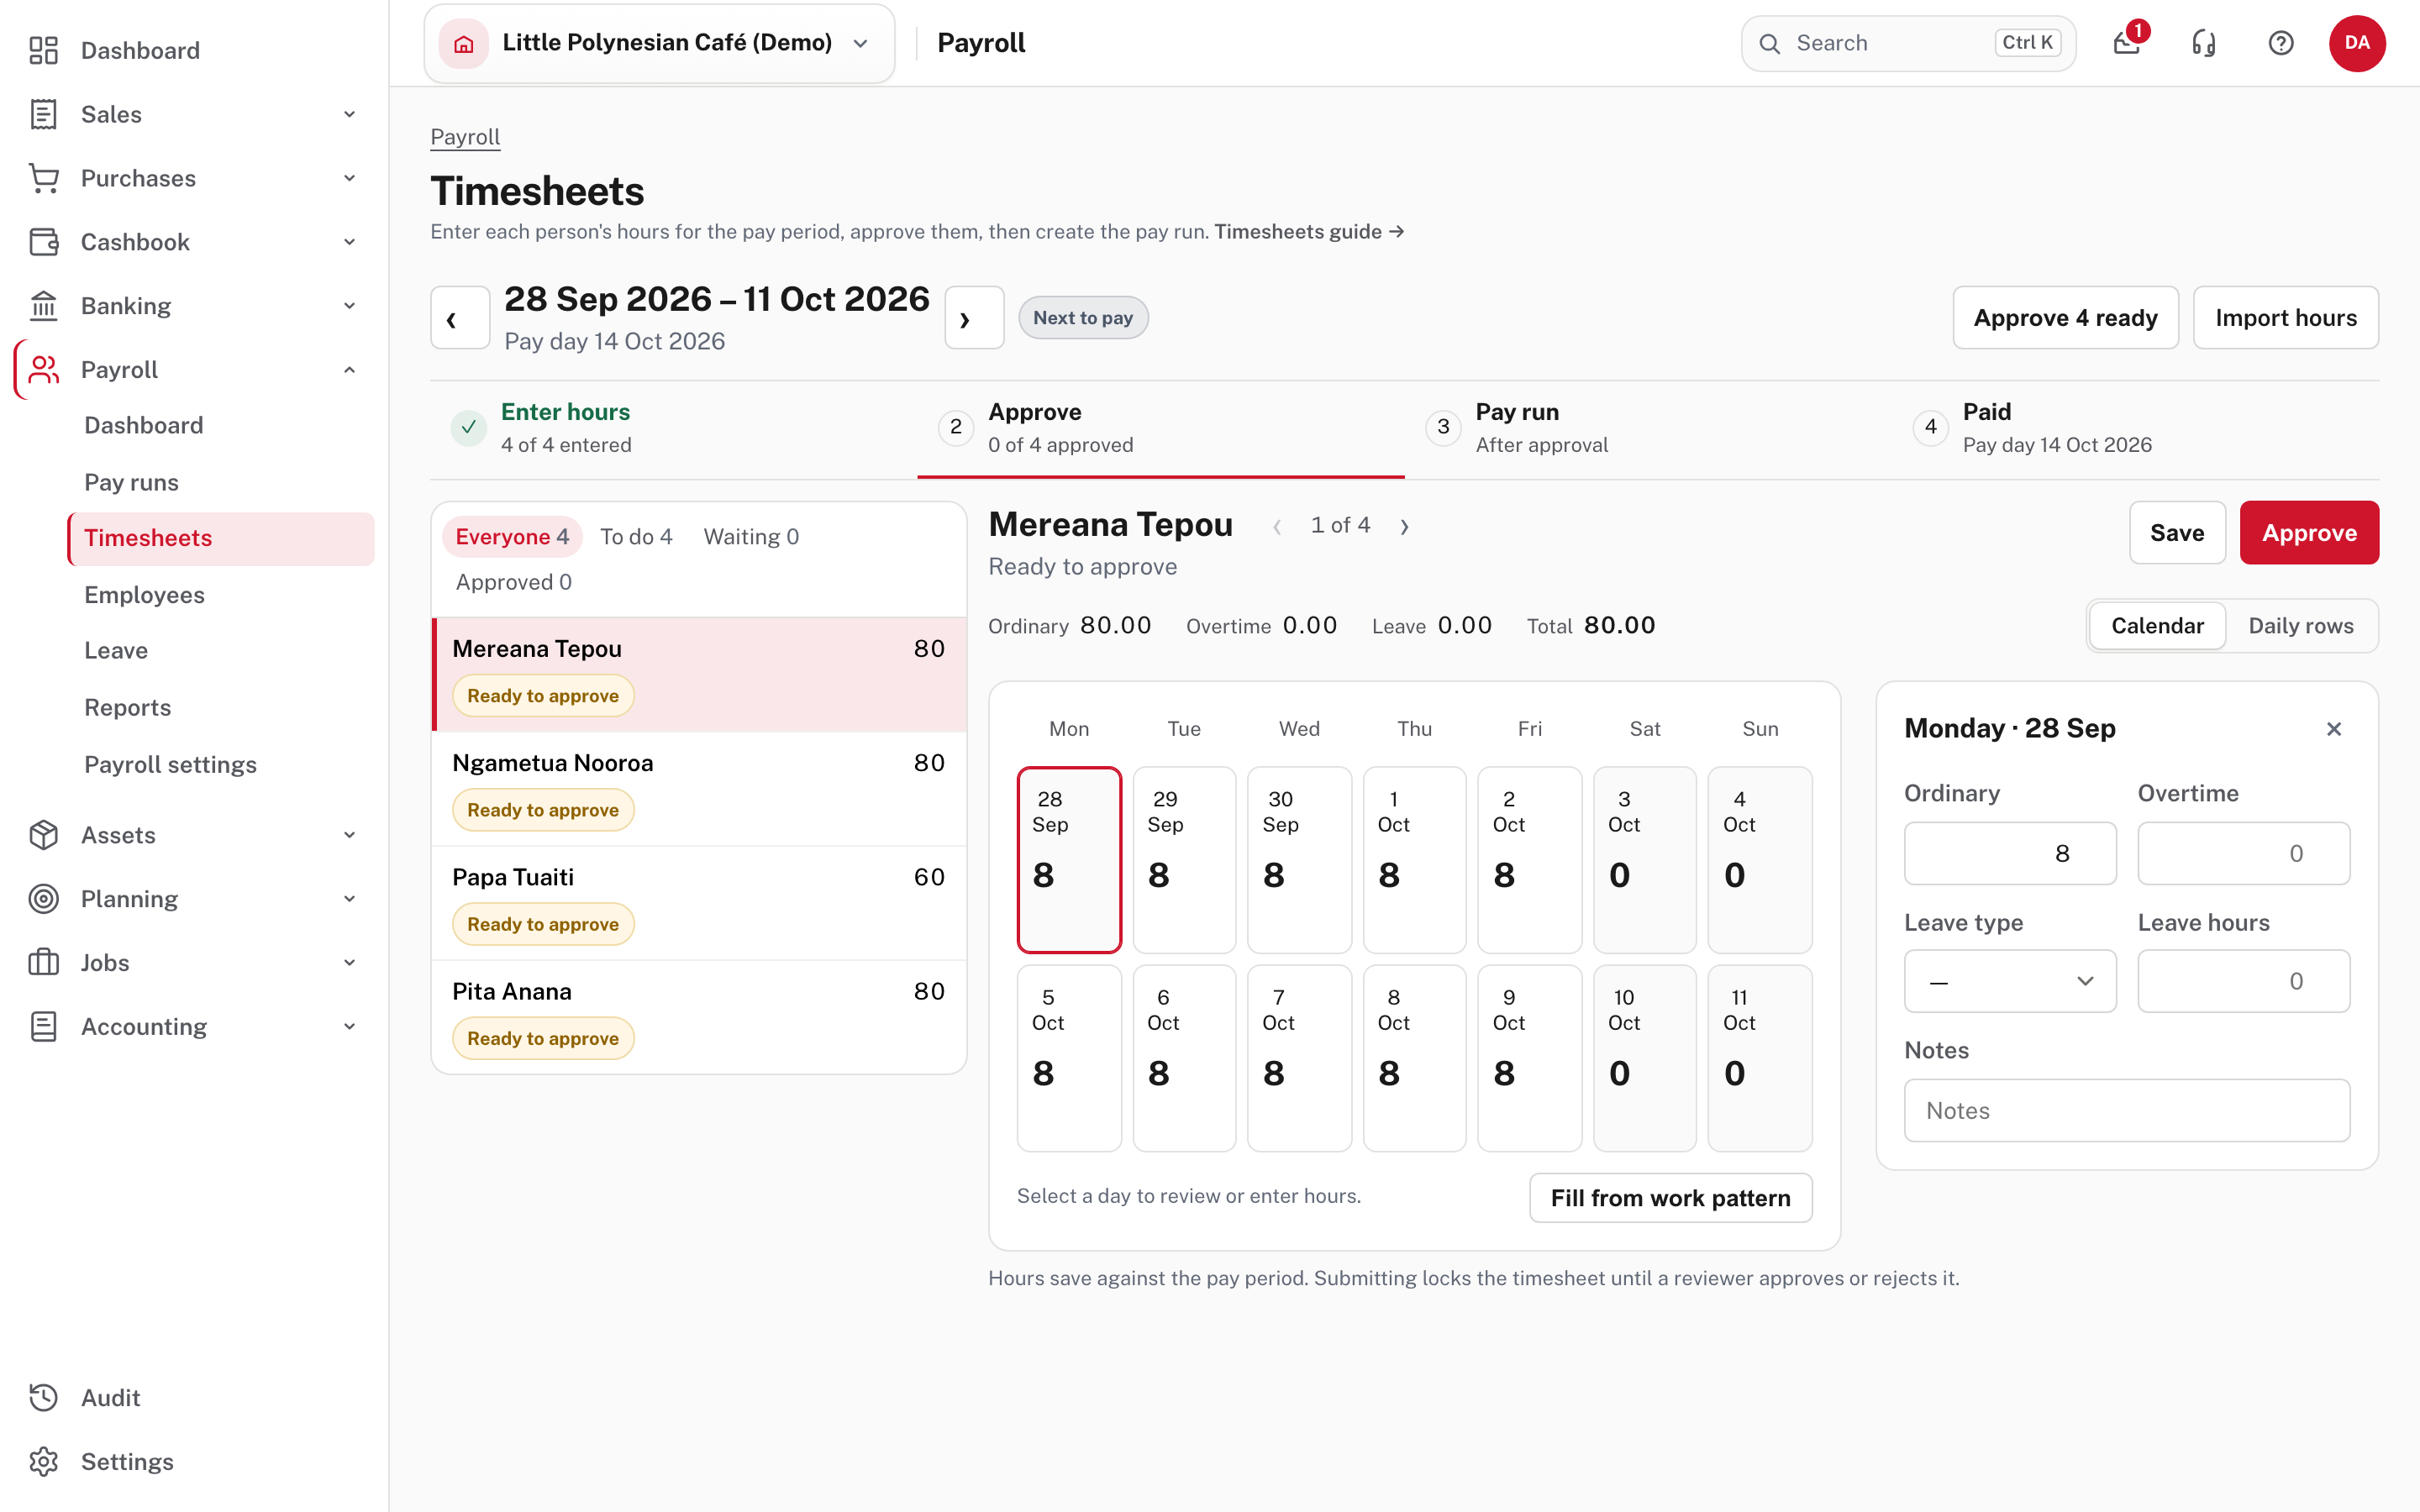This screenshot has height=1512, width=2420.
Task: Click the Purchases cart icon
Action: 43,178
